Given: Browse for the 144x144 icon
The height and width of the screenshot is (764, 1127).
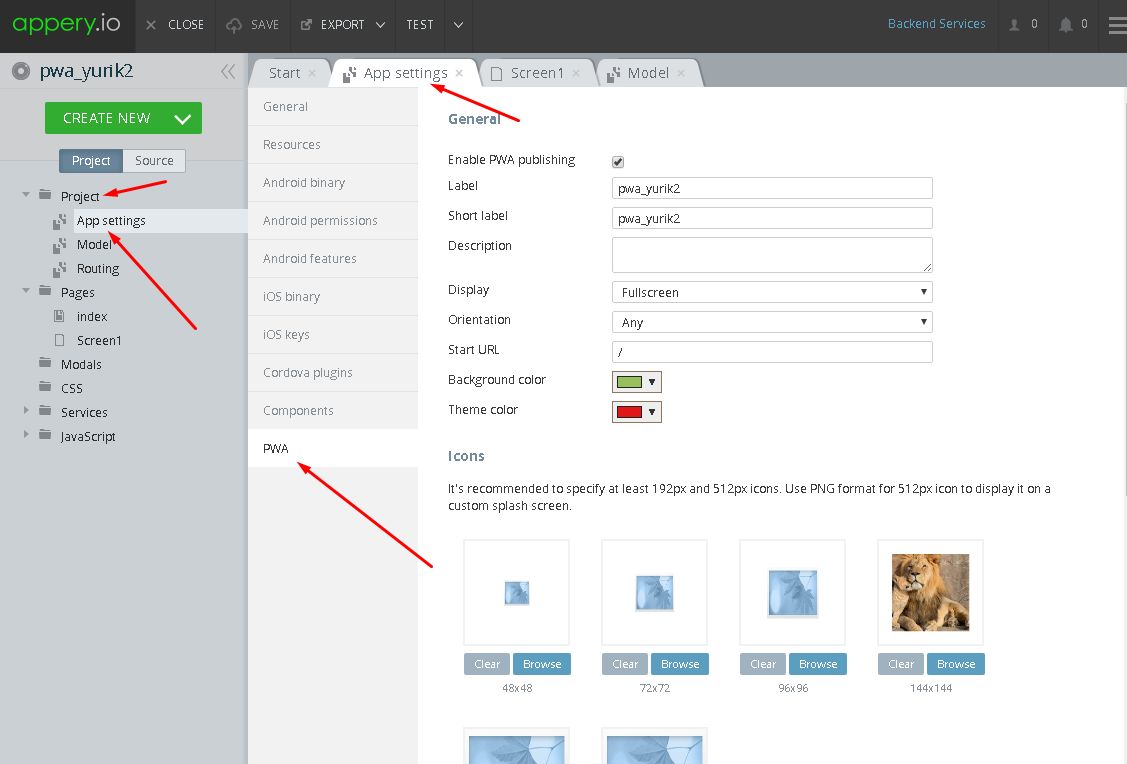Looking at the screenshot, I should pyautogui.click(x=956, y=664).
